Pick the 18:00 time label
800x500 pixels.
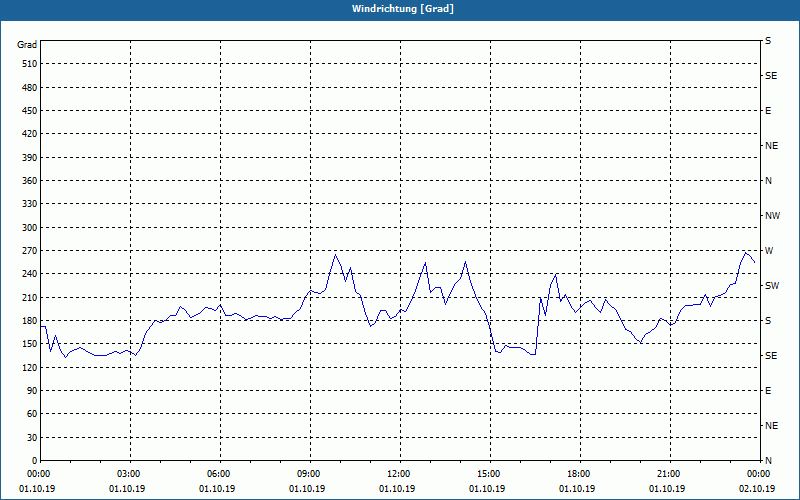point(579,474)
